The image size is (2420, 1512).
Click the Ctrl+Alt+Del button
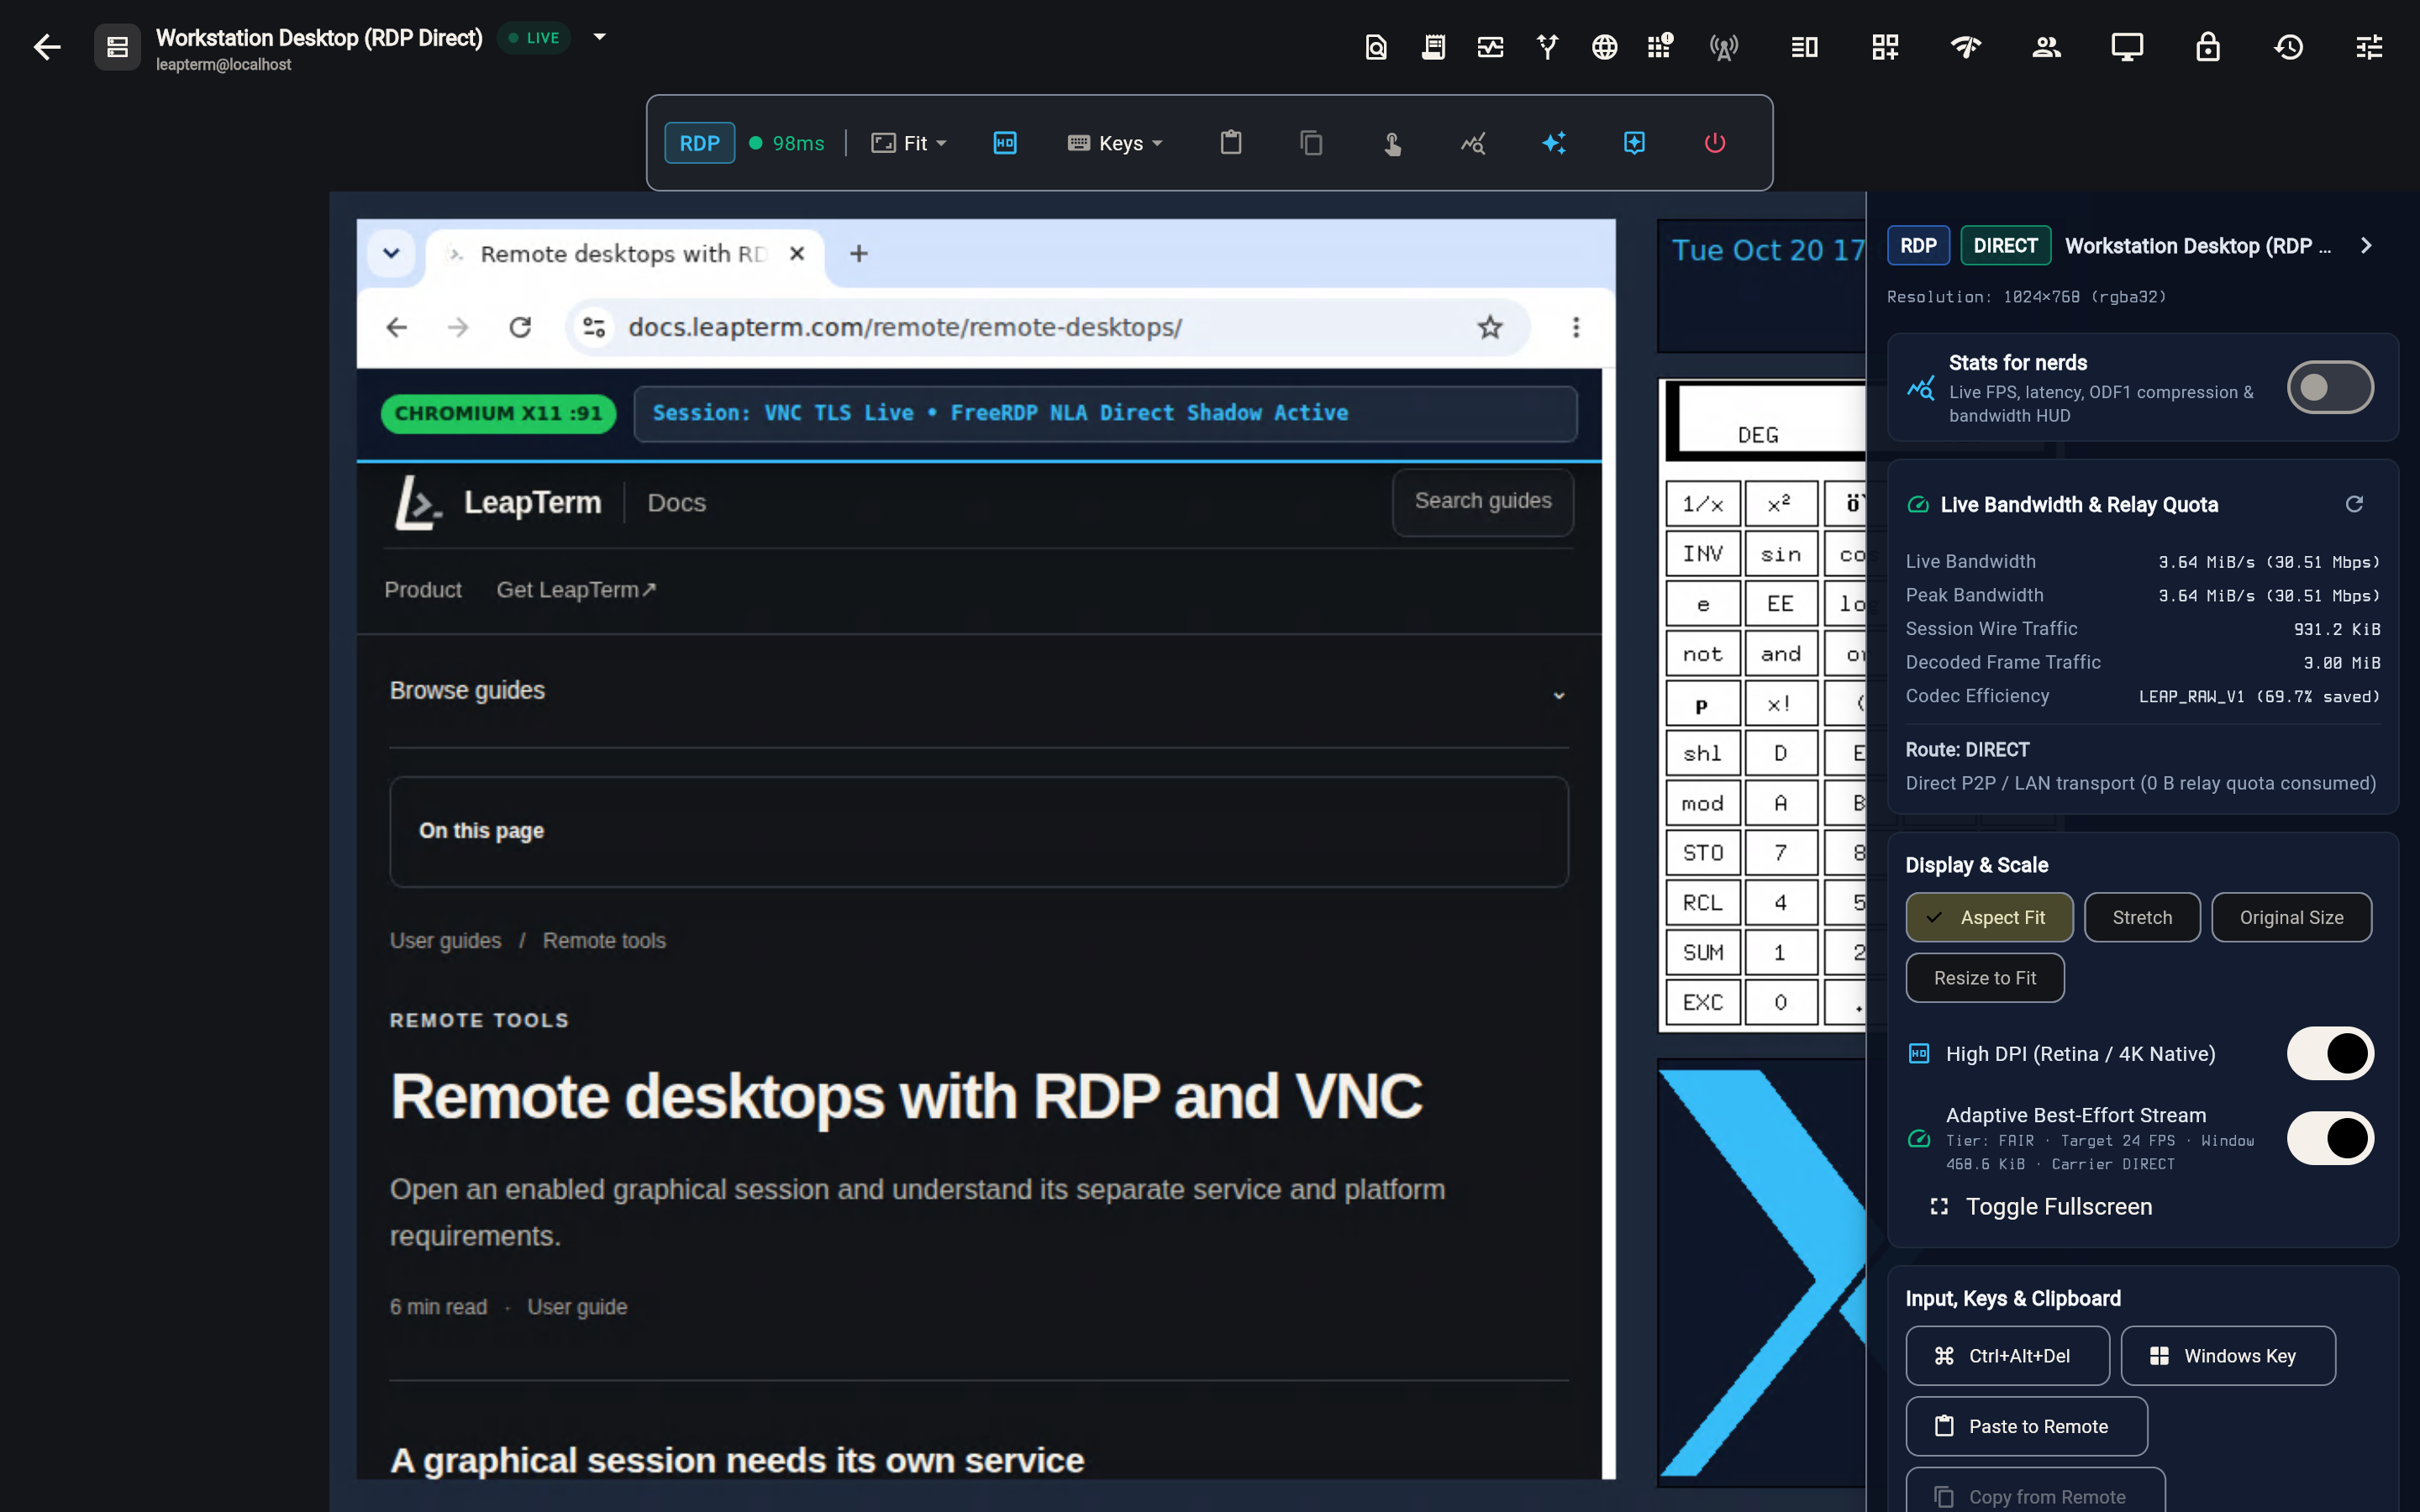coord(2007,1356)
